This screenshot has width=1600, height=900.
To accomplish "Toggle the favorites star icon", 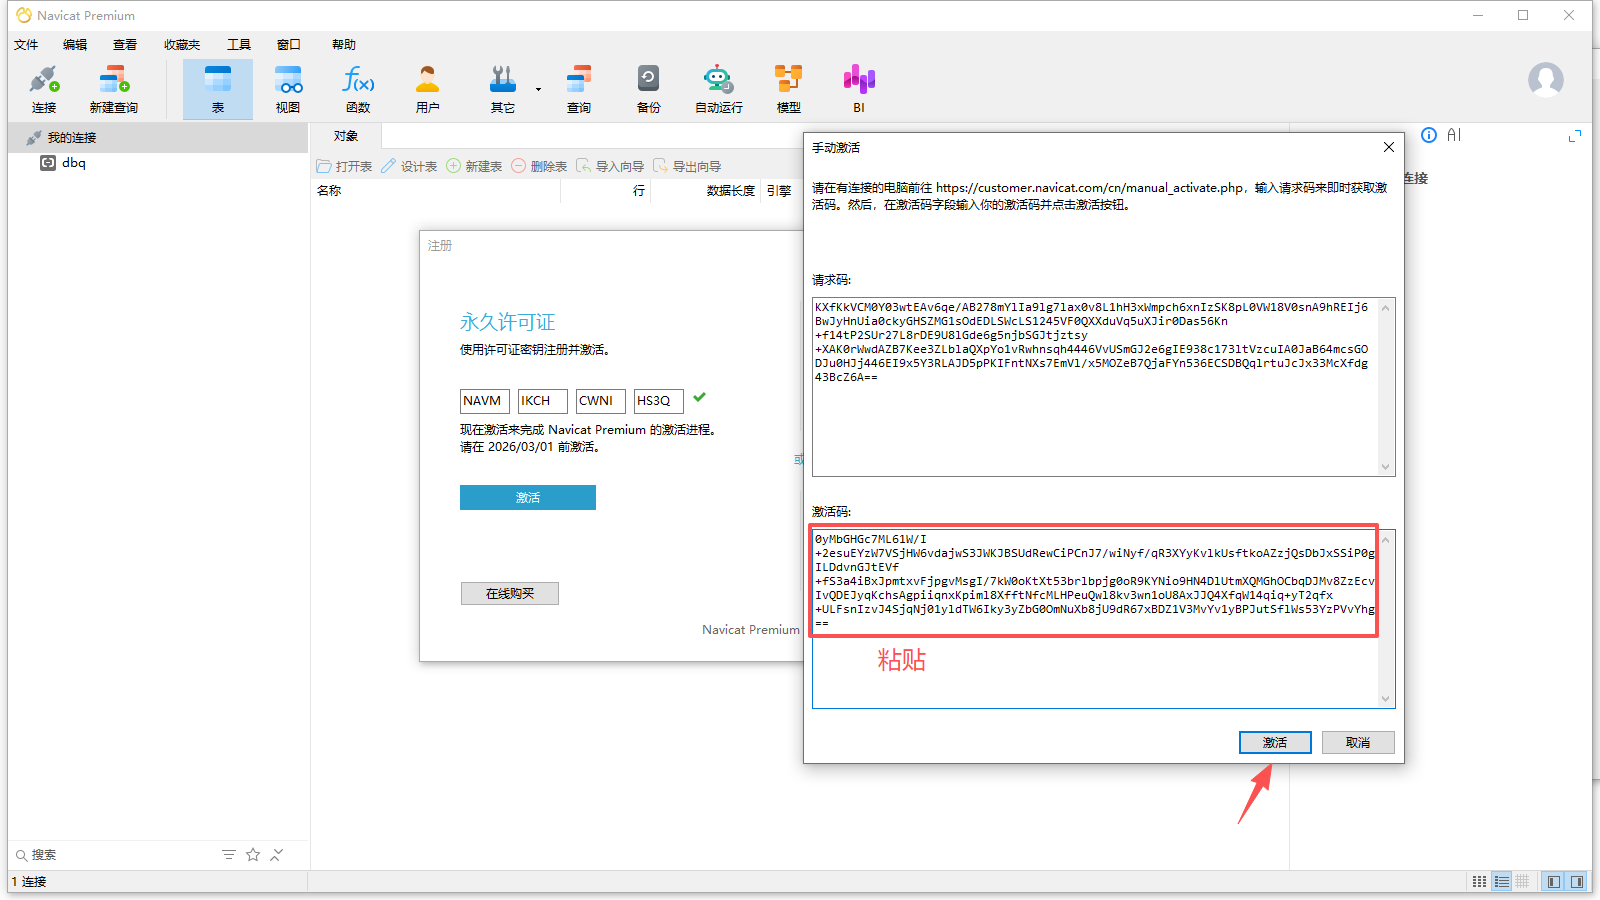I will pos(253,854).
